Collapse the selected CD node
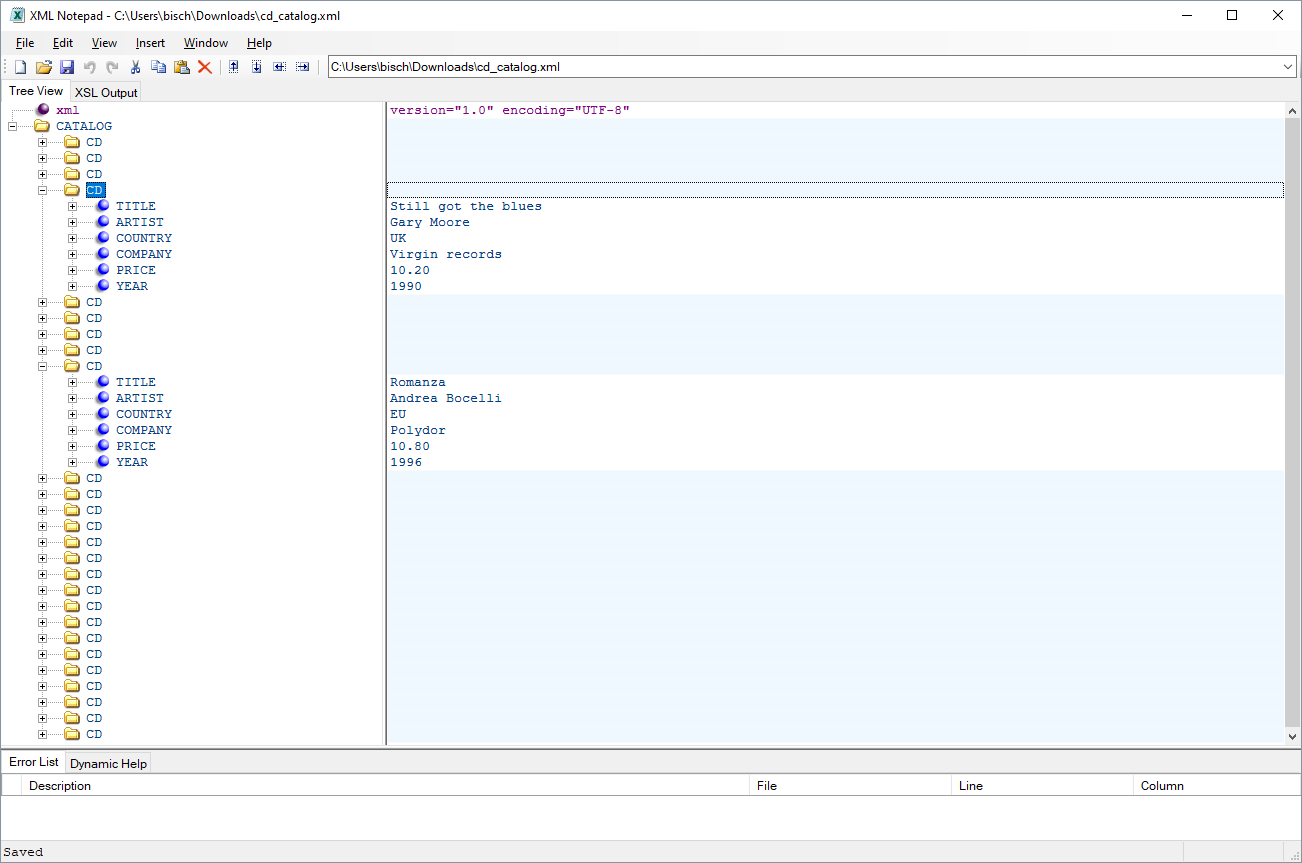 [x=41, y=189]
